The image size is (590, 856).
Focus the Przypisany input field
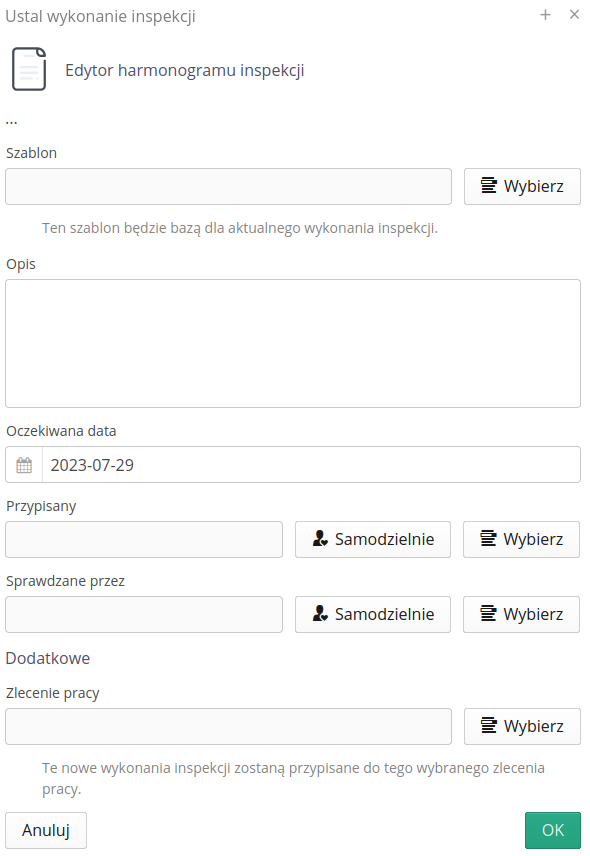(144, 539)
